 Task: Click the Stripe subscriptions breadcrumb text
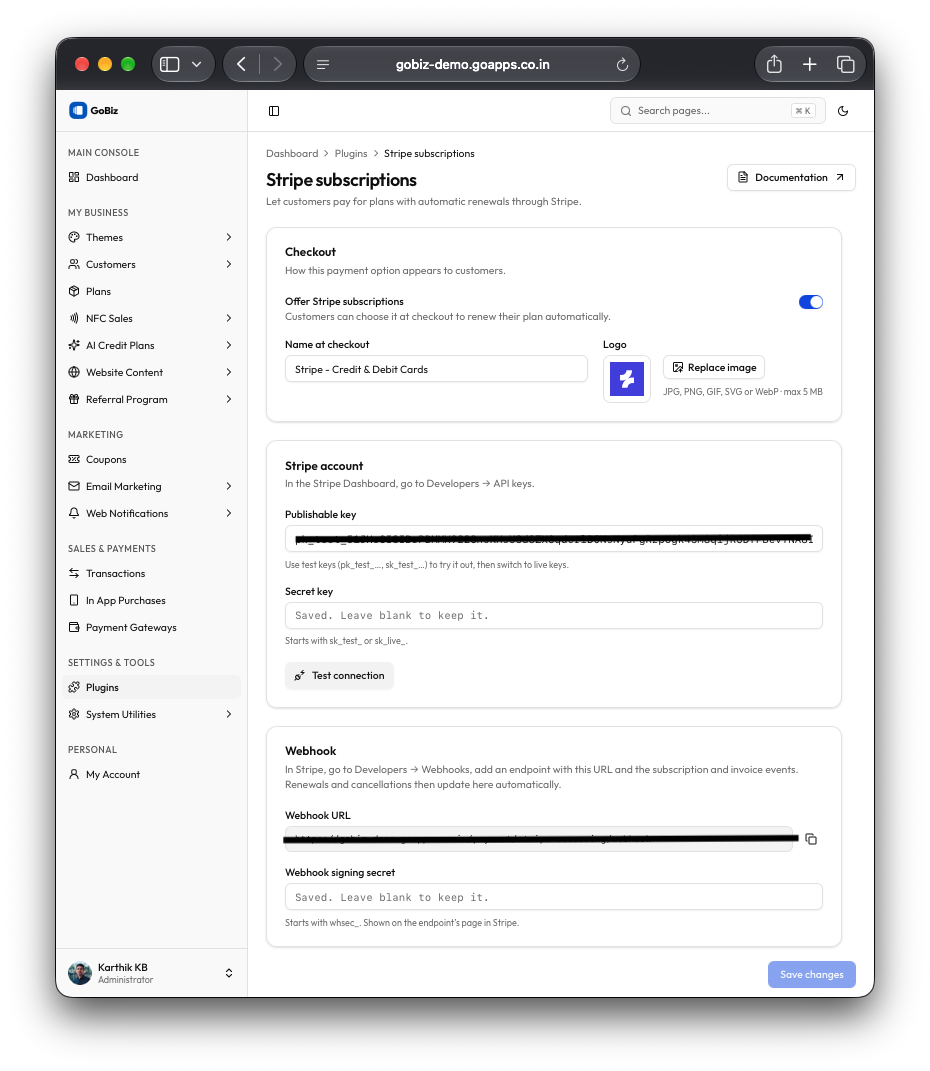tap(429, 154)
